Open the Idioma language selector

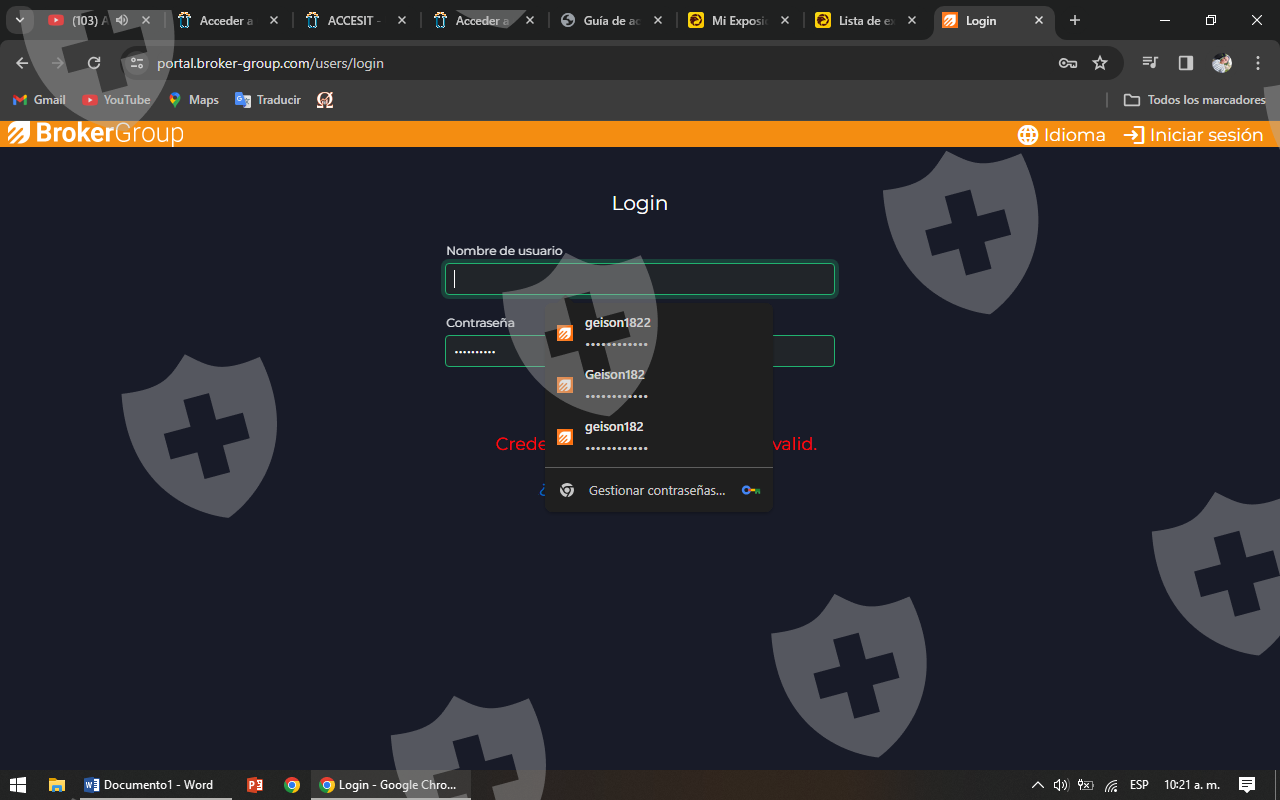click(x=1061, y=135)
